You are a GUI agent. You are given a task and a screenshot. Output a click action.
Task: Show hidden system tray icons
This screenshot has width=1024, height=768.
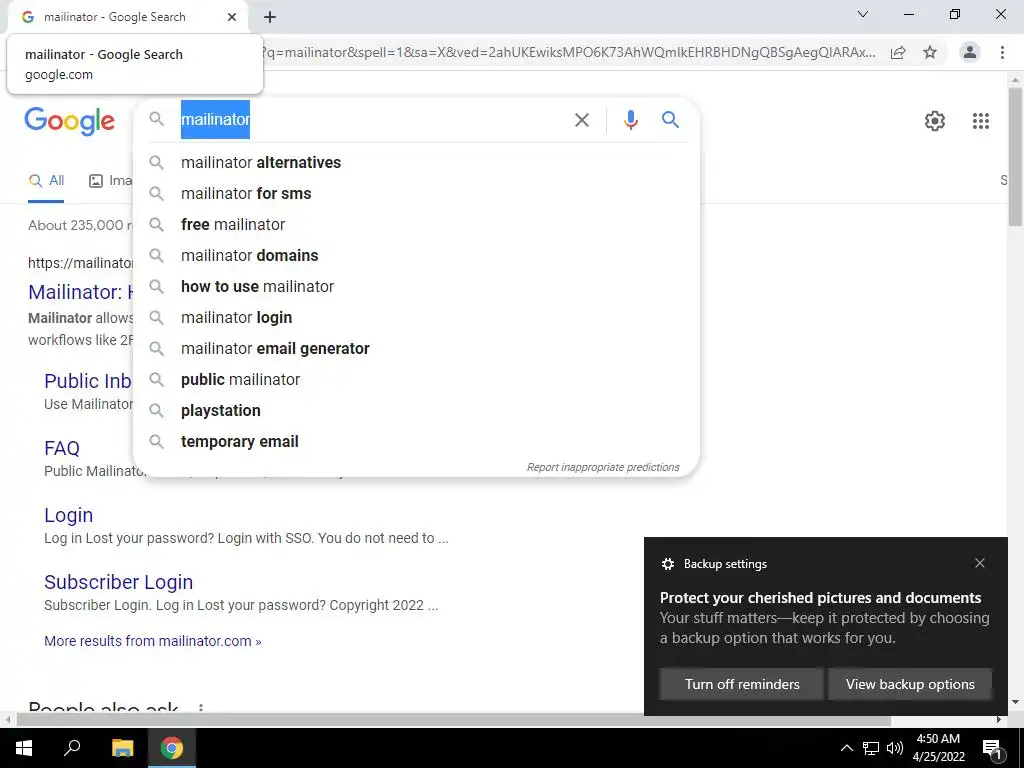pyautogui.click(x=846, y=748)
